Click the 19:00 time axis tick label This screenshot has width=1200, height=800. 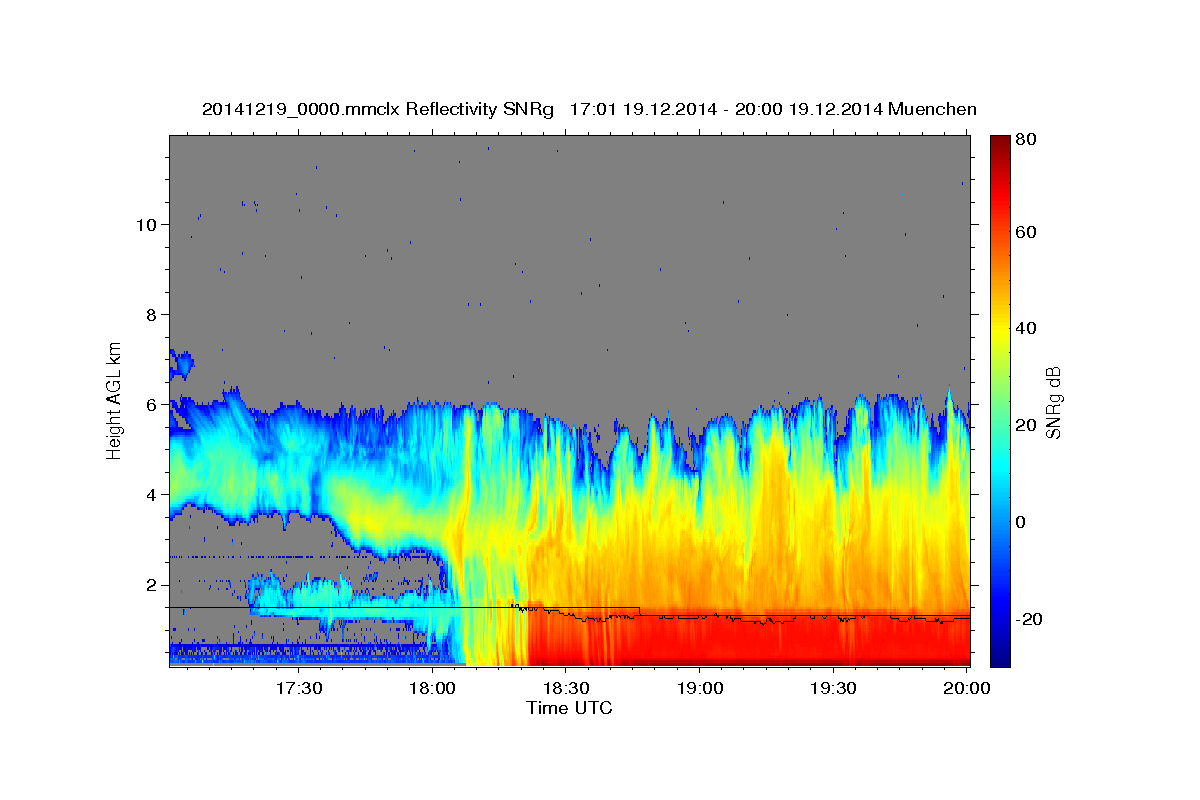[700, 688]
